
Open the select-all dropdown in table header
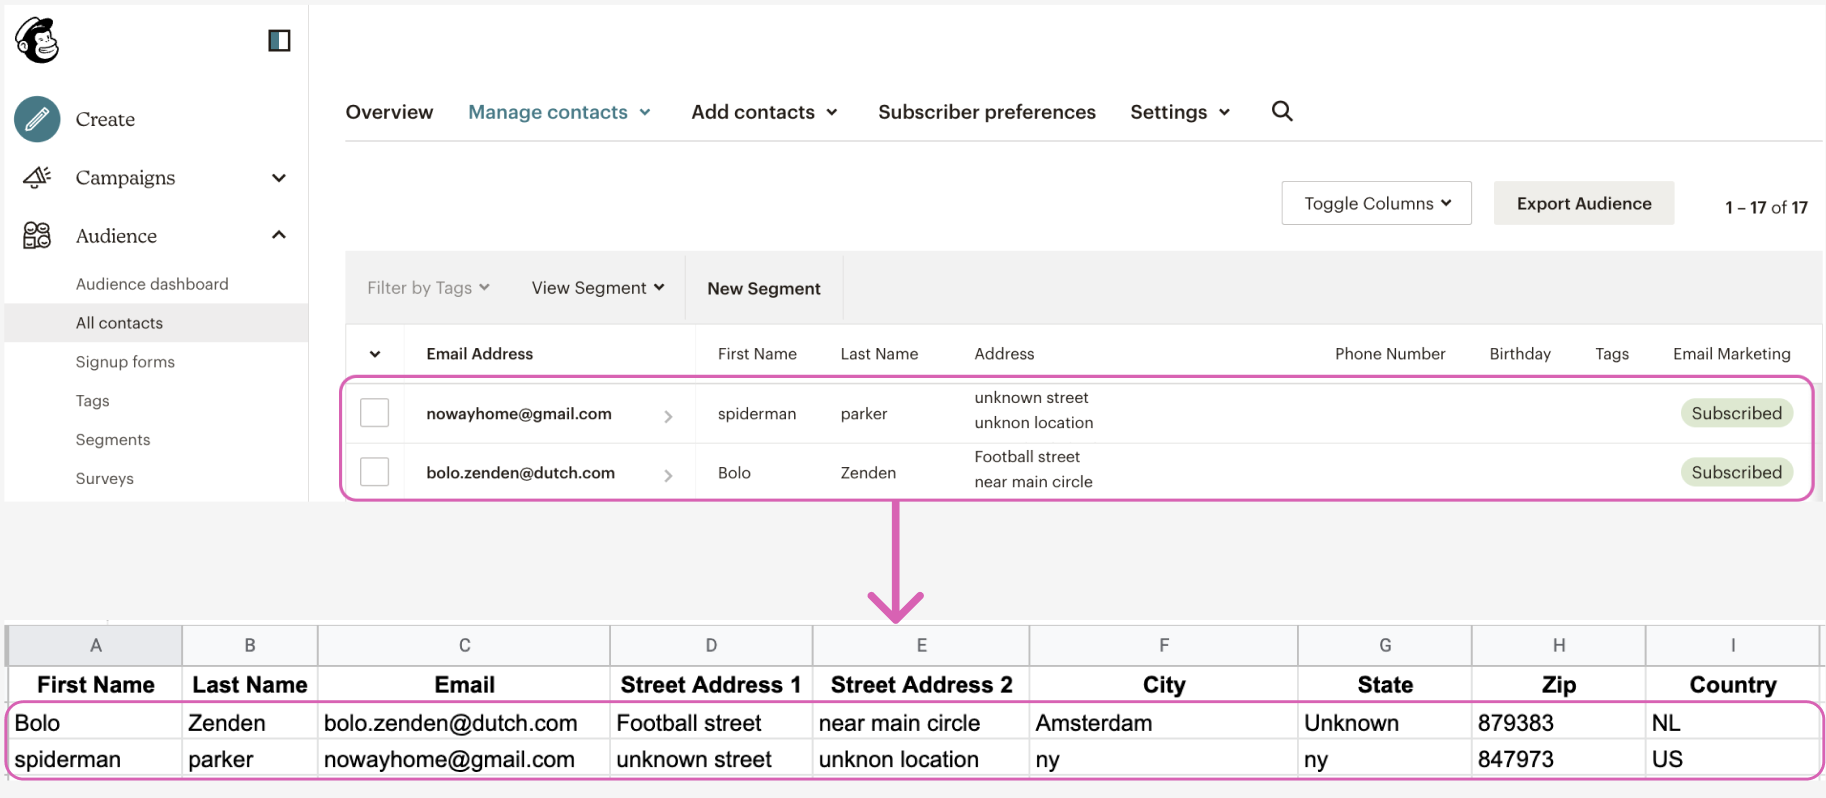tap(375, 354)
